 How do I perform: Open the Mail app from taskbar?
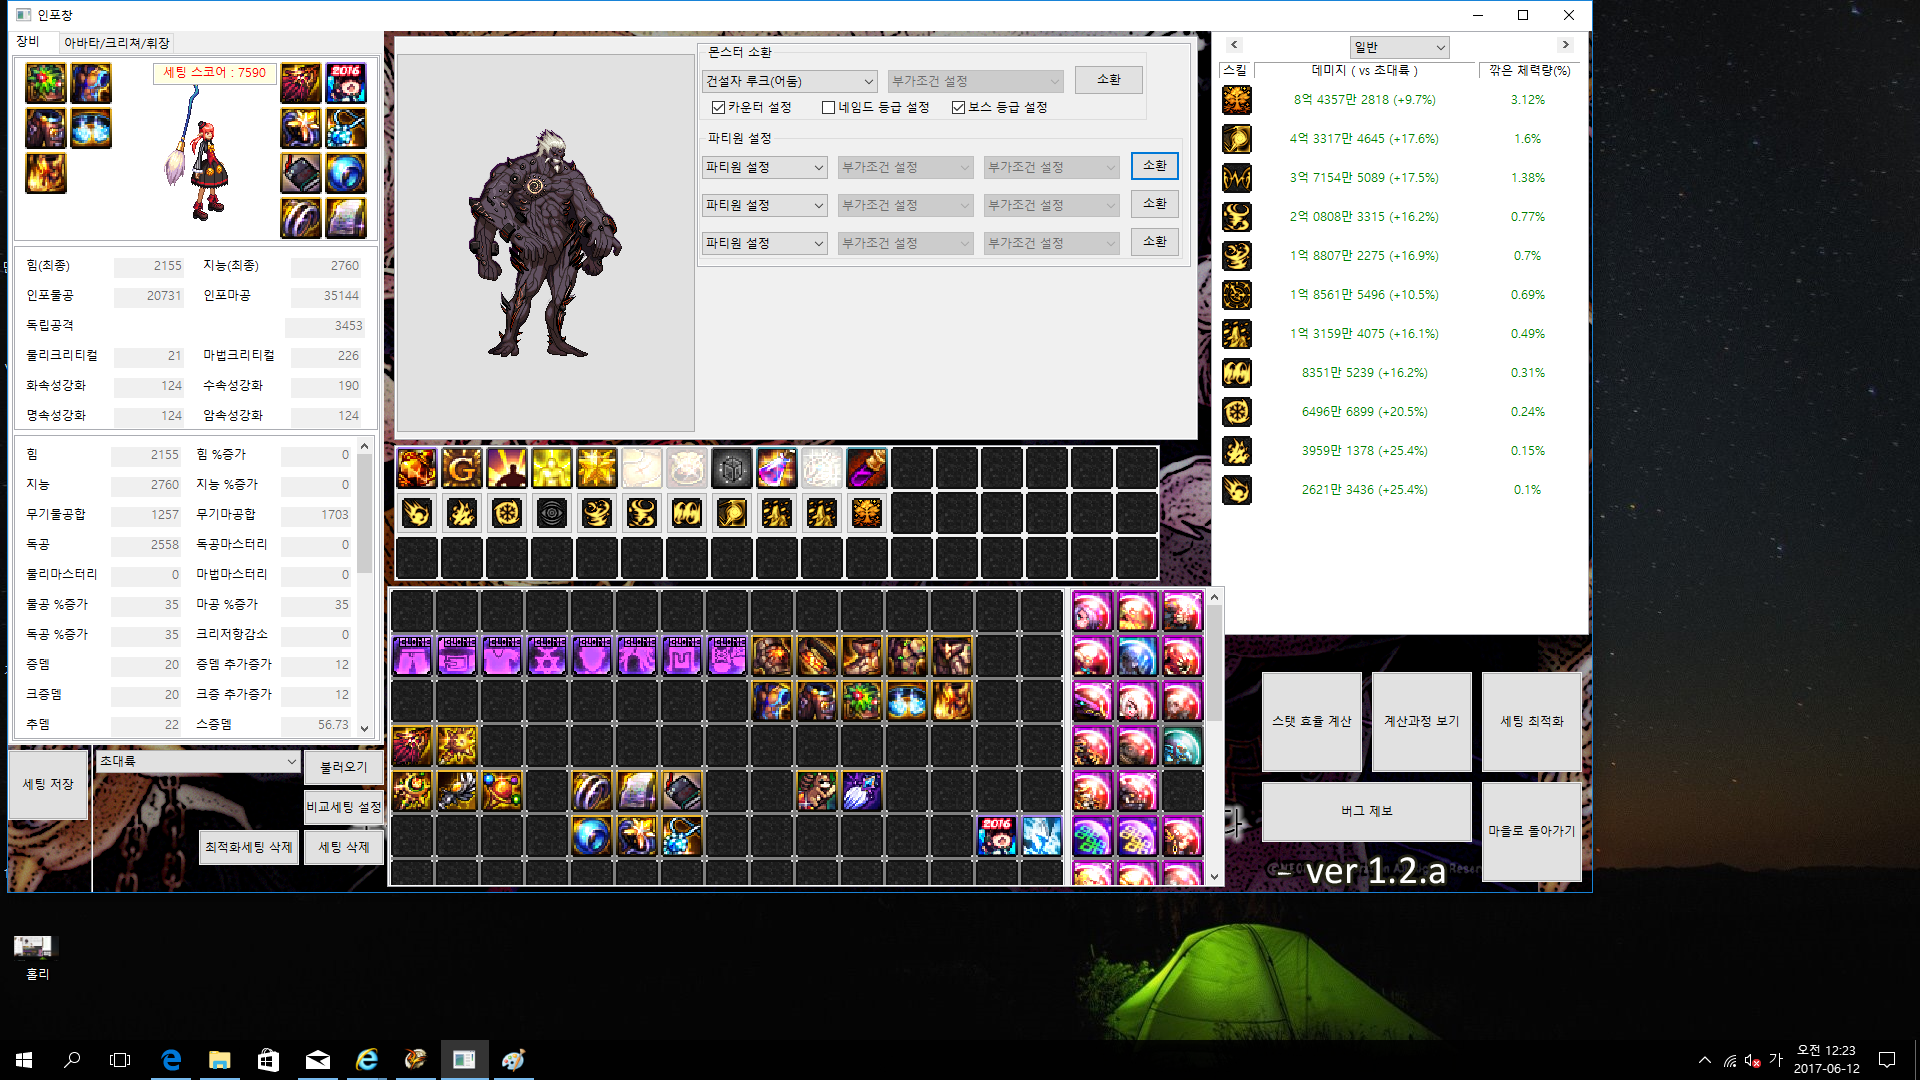(317, 1060)
